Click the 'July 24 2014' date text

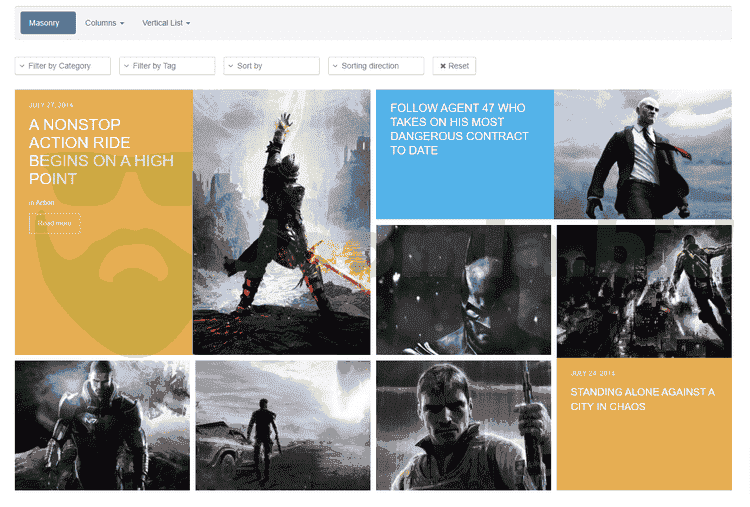click(593, 373)
